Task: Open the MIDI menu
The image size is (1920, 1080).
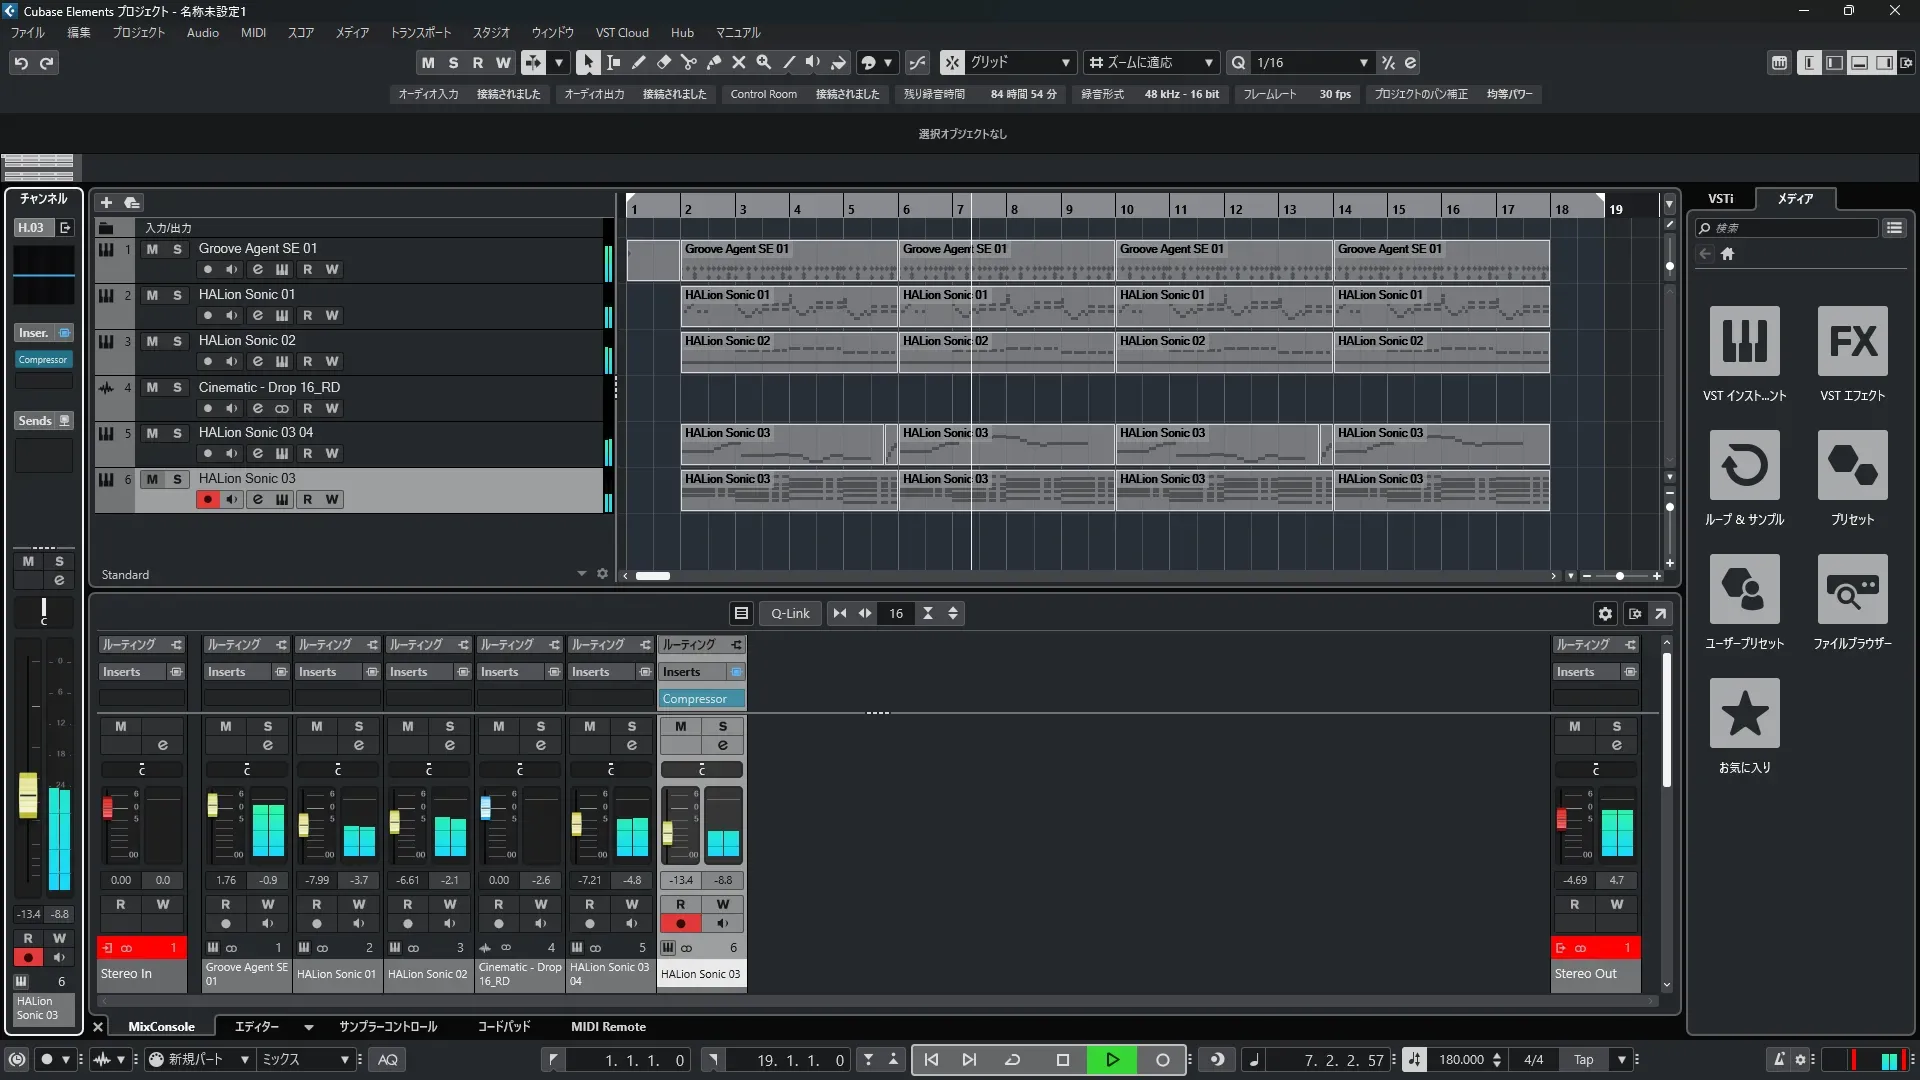Action: 253,33
